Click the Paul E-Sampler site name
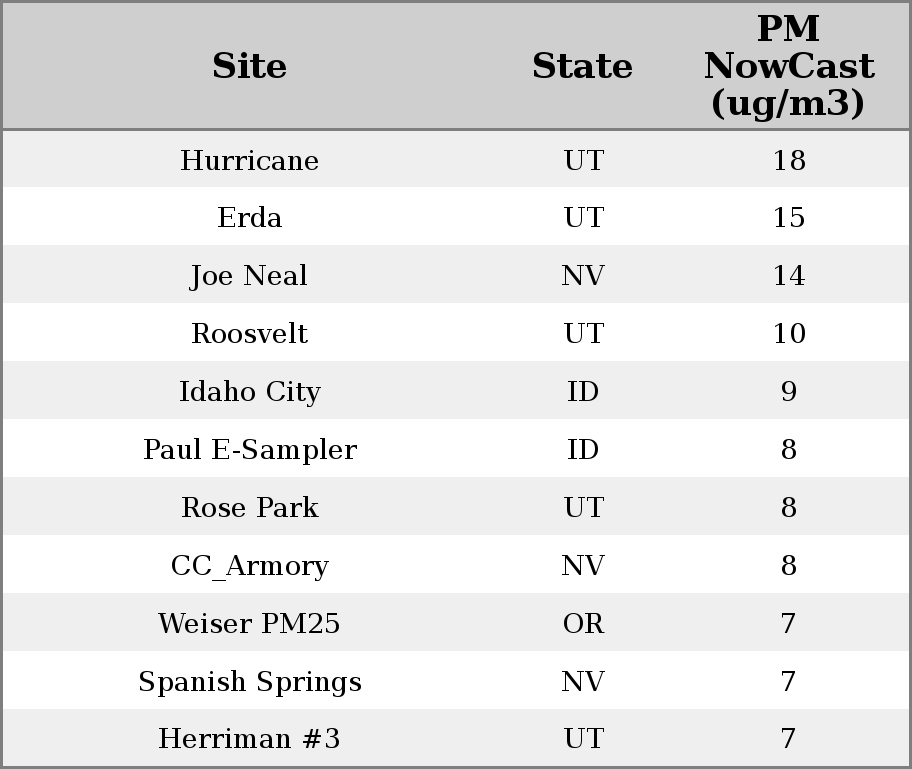The width and height of the screenshot is (912, 769). (x=249, y=450)
